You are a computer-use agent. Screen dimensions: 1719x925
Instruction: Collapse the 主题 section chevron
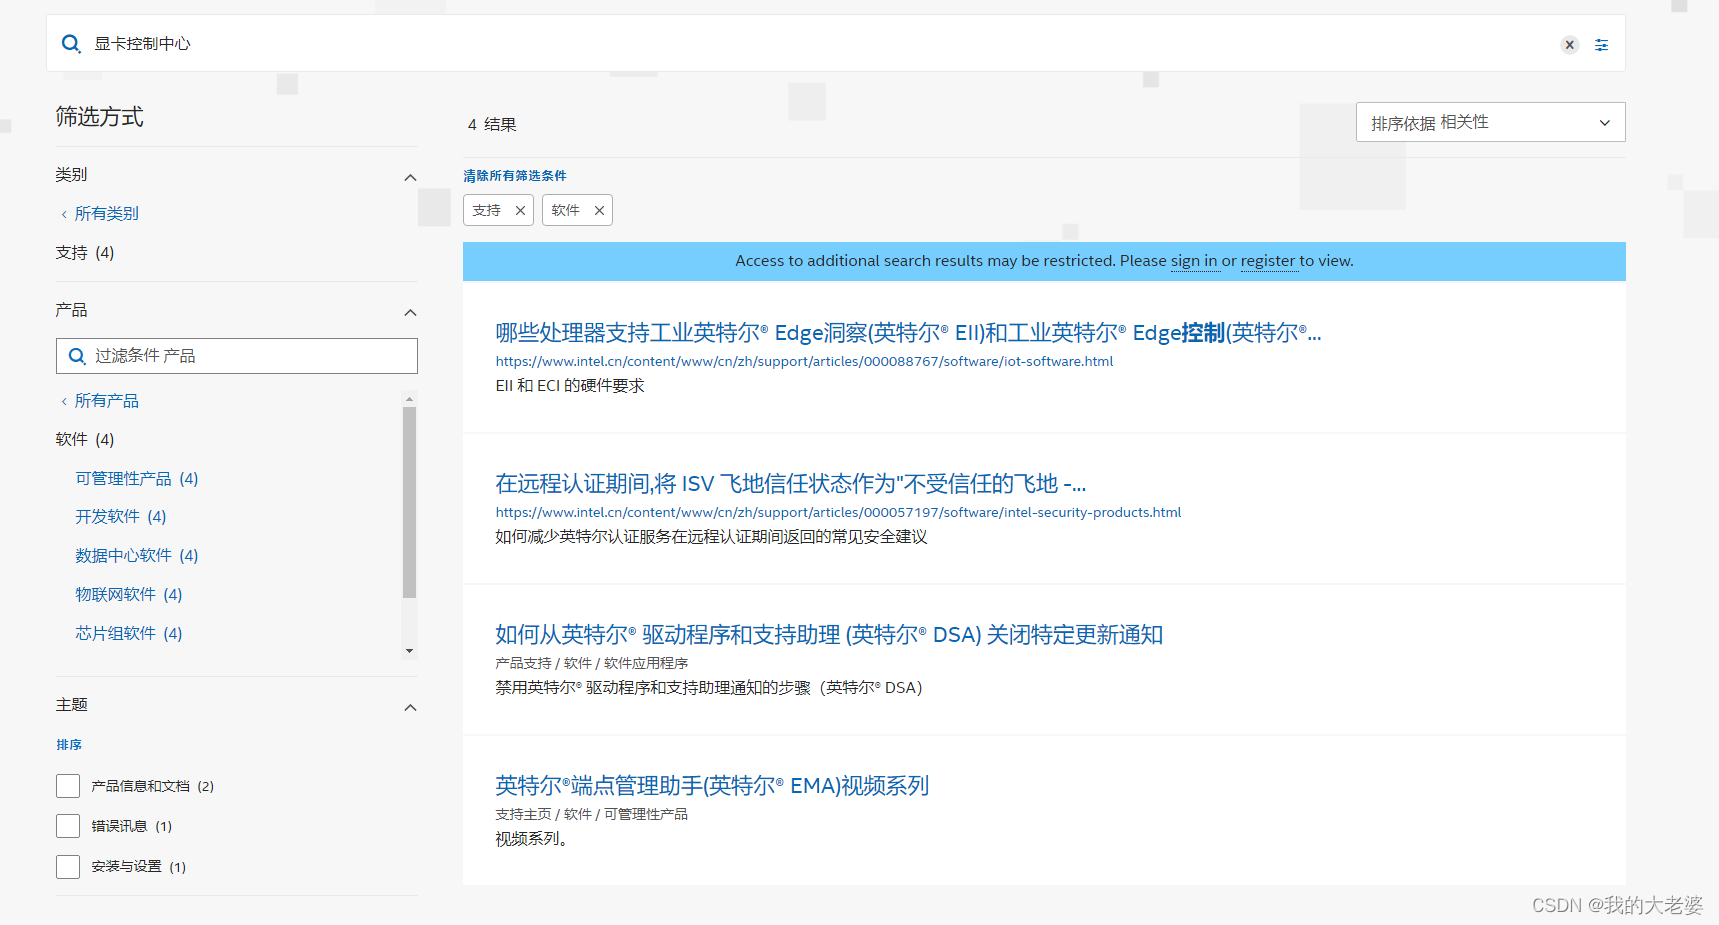click(x=410, y=707)
